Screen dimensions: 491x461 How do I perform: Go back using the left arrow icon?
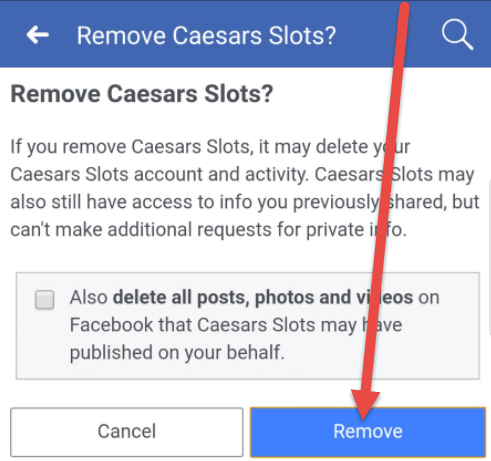click(38, 35)
